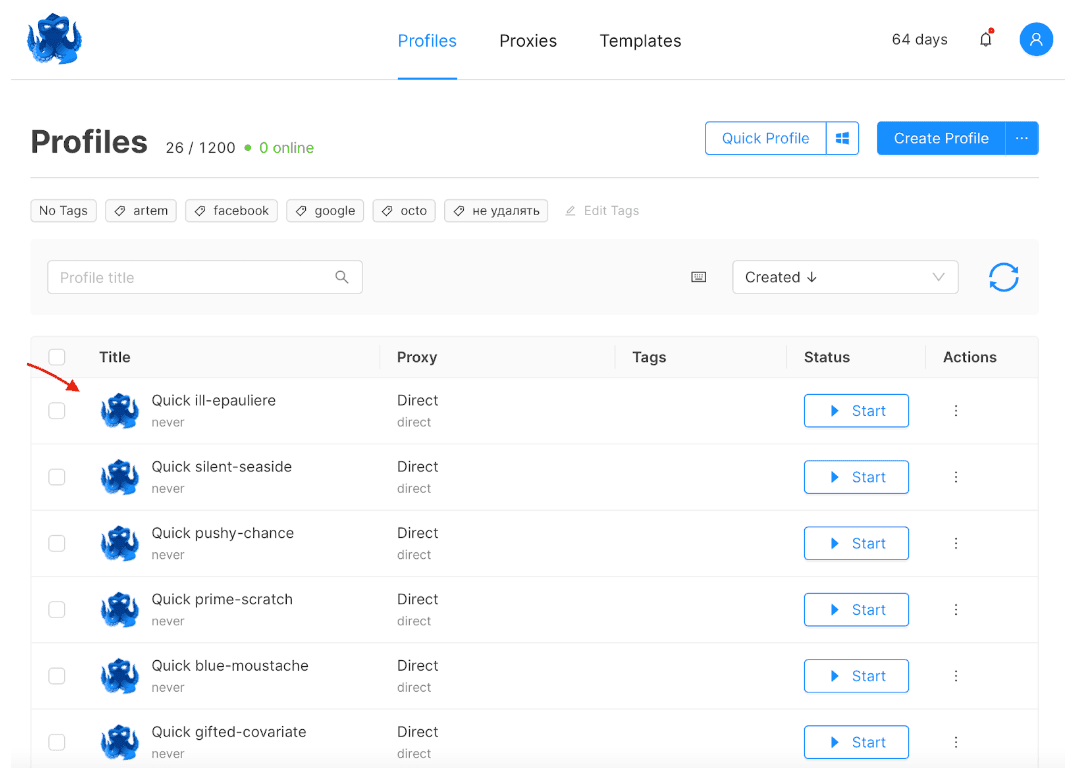Go to the Templates tab
Viewport: 1083px width, 780px height.
(x=640, y=41)
